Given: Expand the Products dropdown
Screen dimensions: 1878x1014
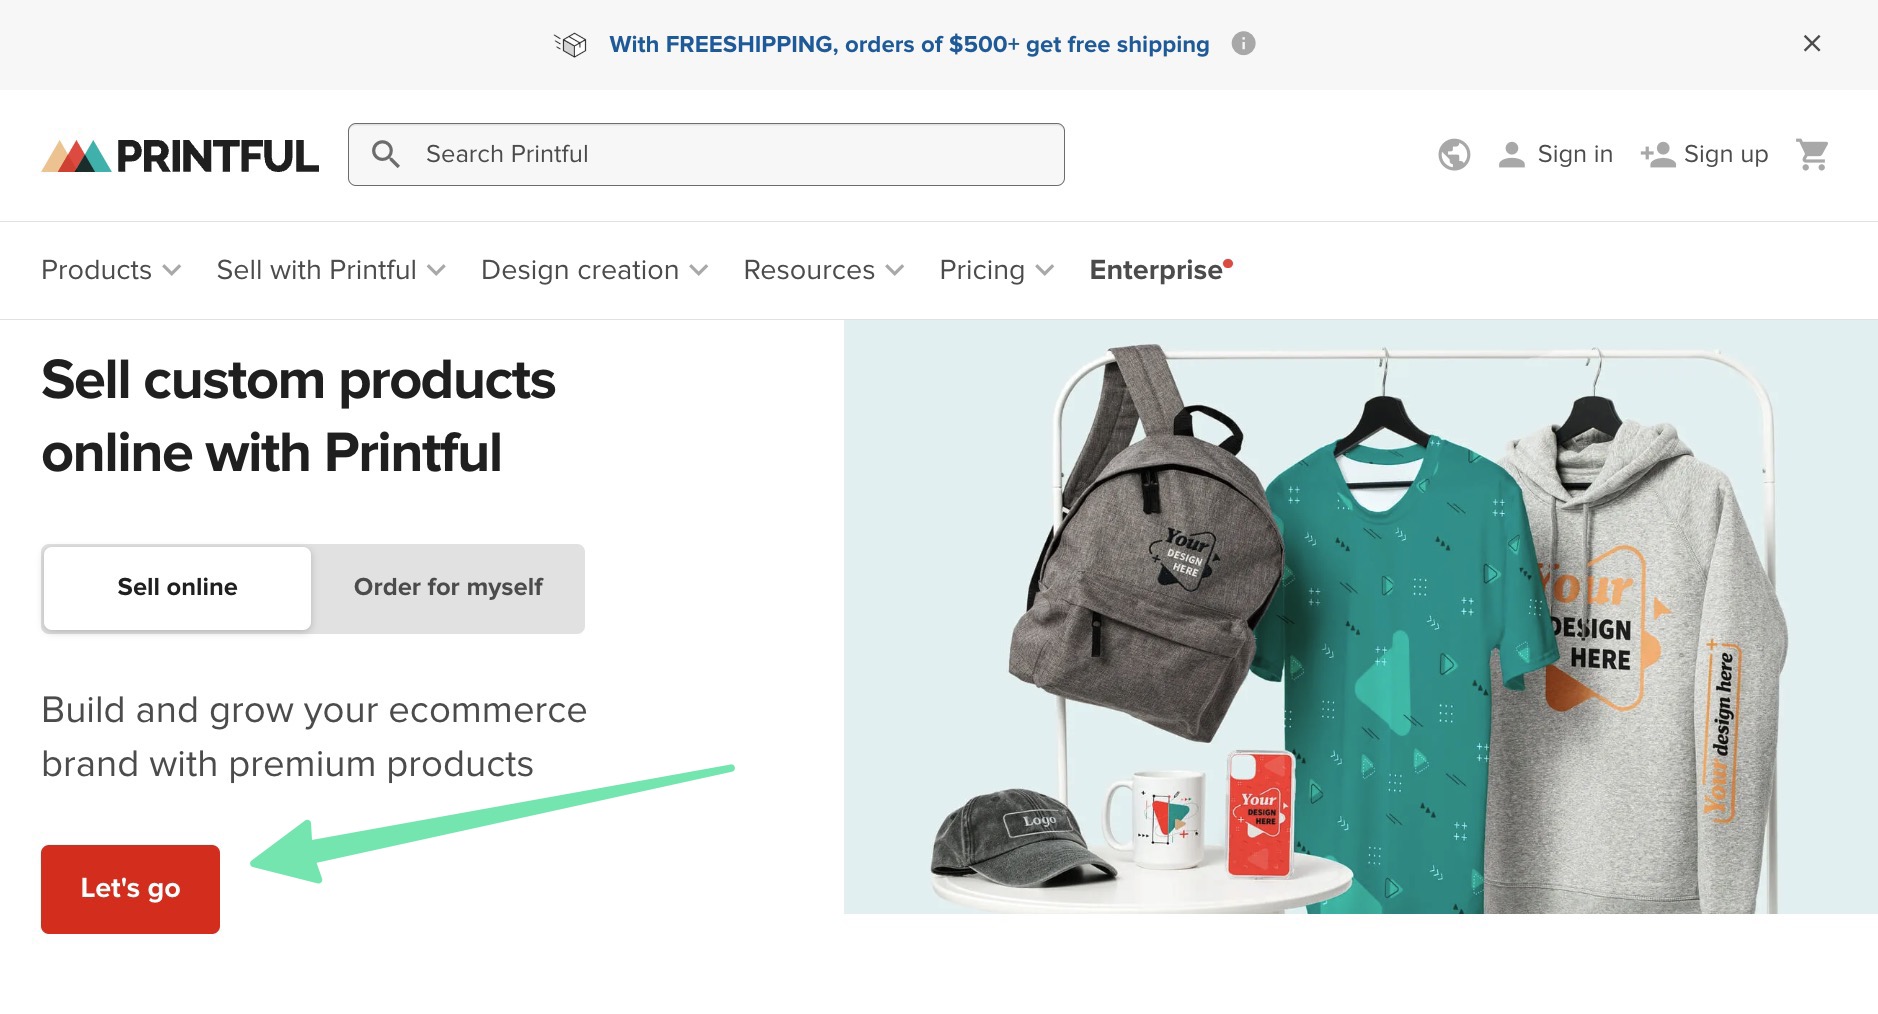Looking at the screenshot, I should point(110,270).
